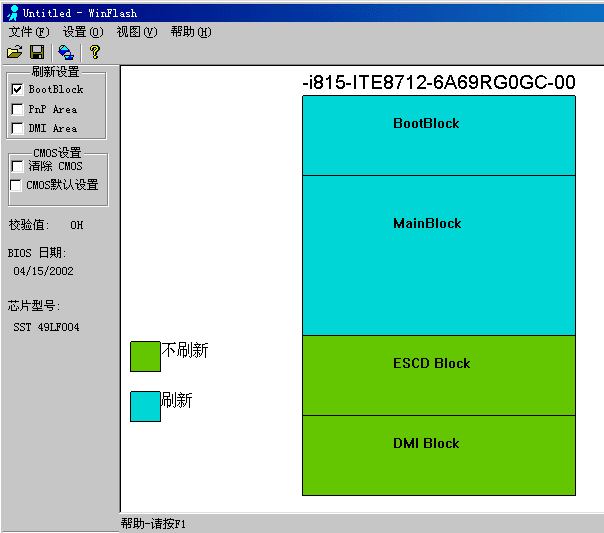Select the DMI Block region
This screenshot has width=604, height=533.
[439, 456]
